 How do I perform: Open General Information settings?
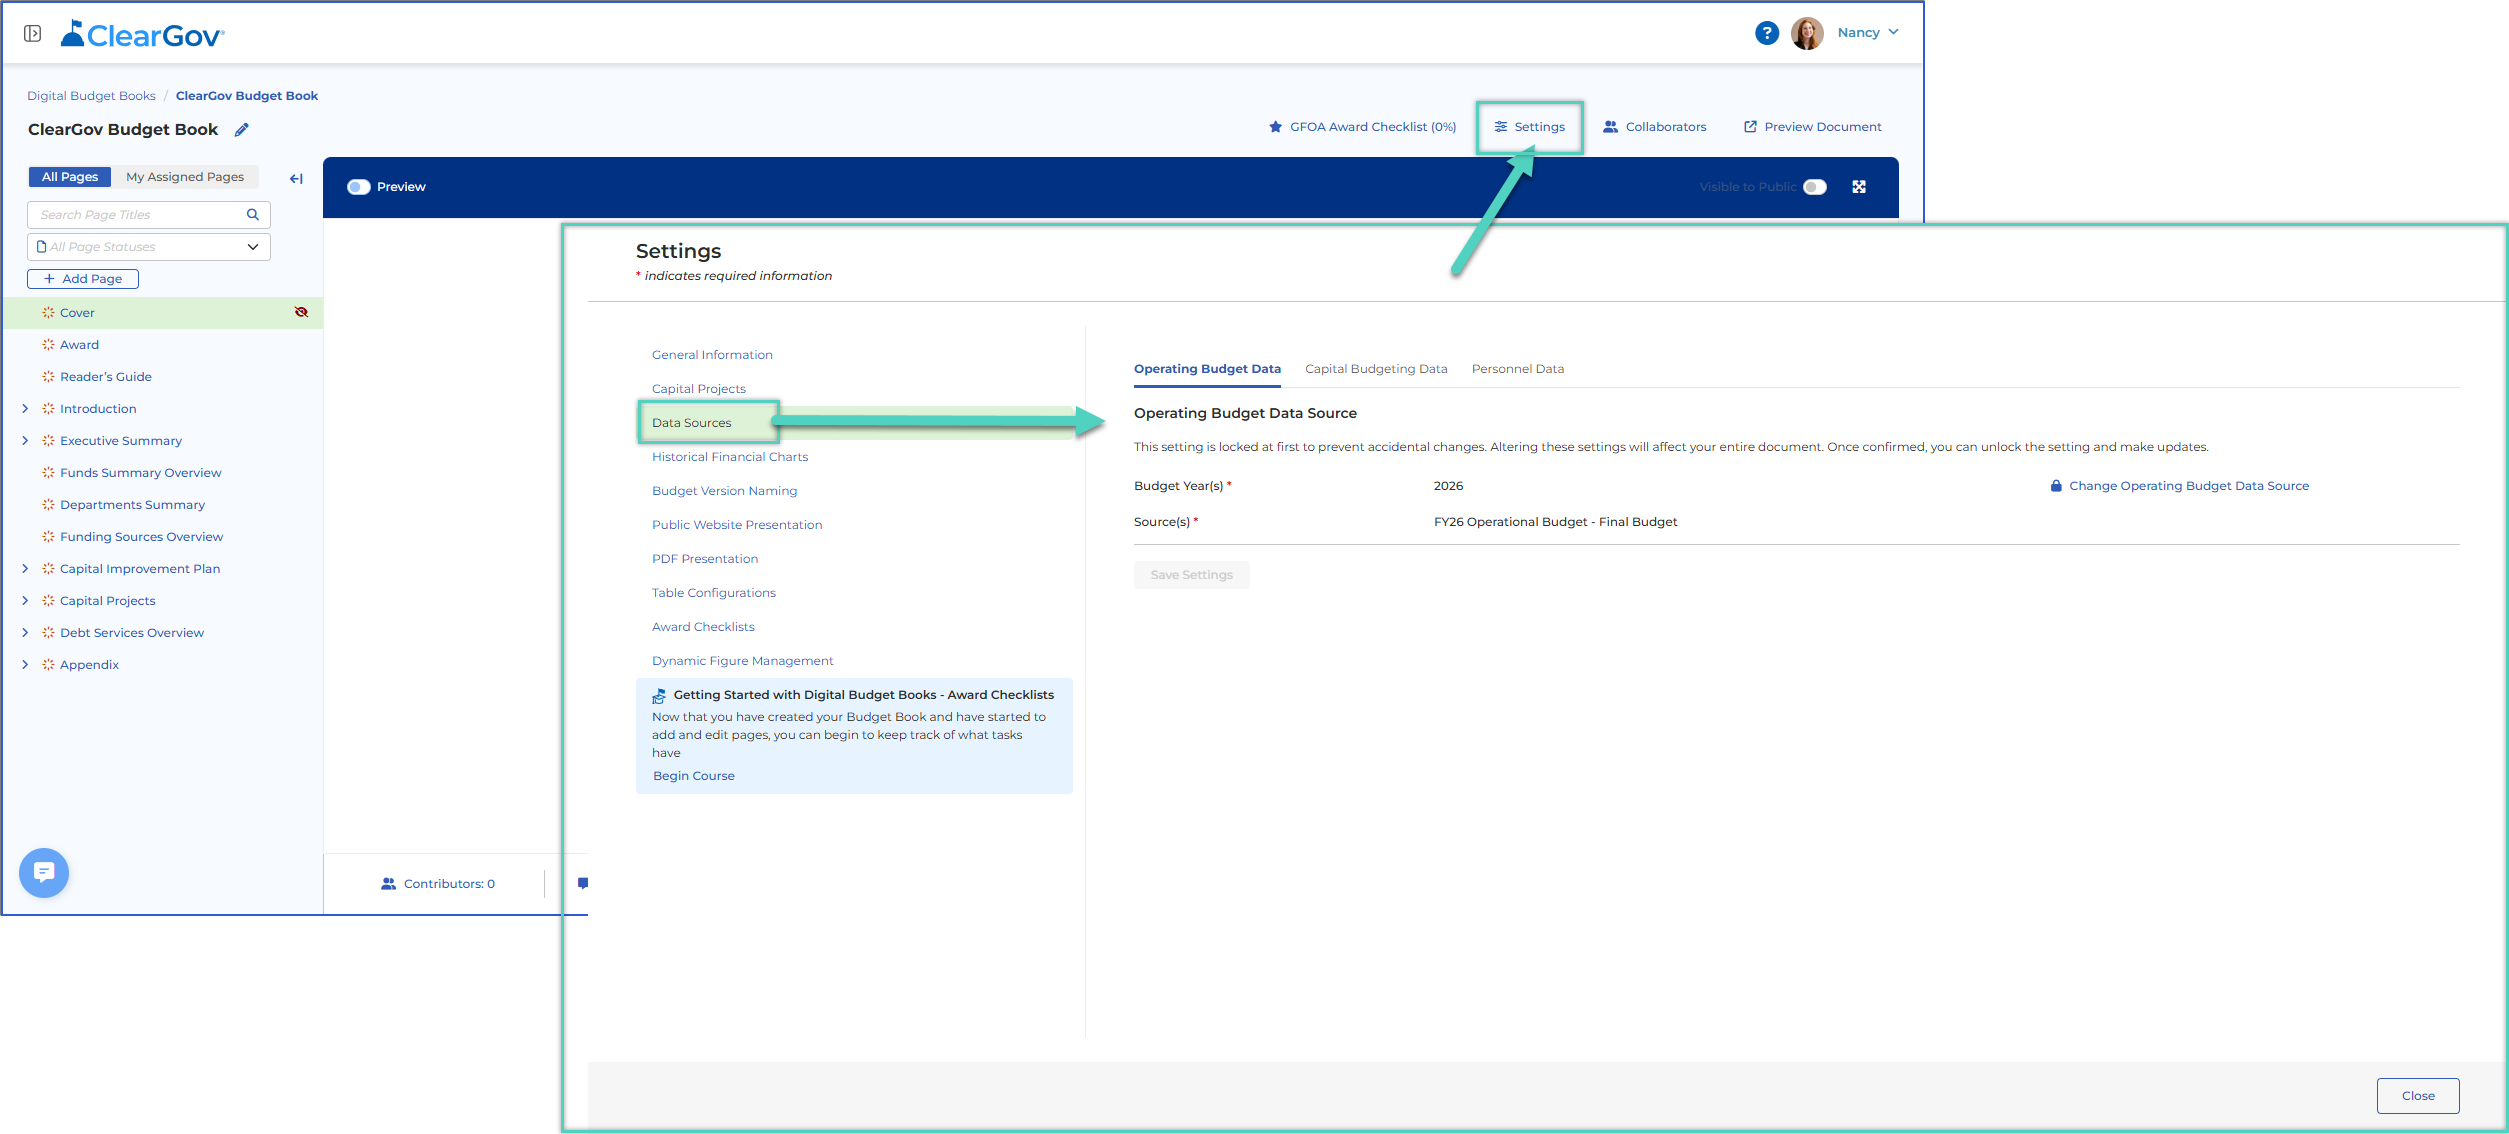(712, 355)
